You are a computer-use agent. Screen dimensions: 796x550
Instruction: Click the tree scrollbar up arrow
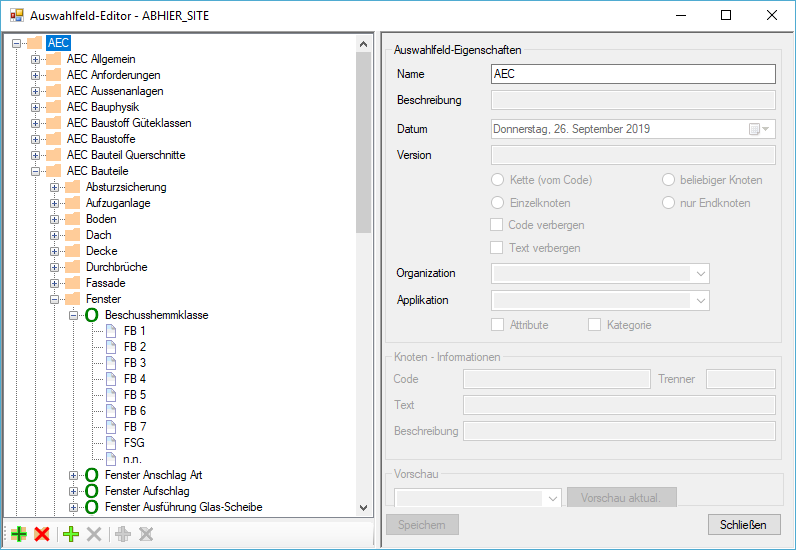[363, 44]
